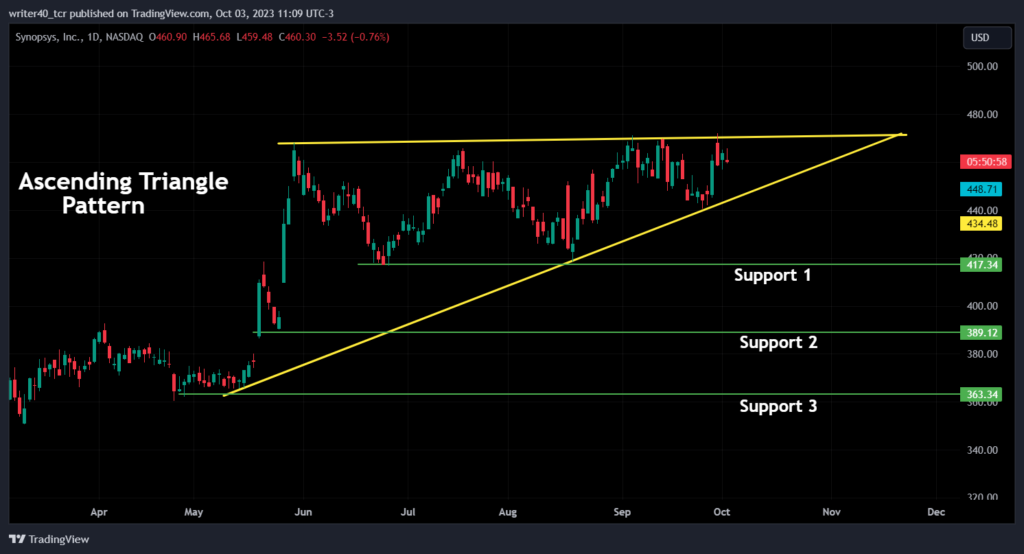Viewport: 1024px width, 554px height.
Task: Select the 389.12 support price label
Action: (981, 333)
